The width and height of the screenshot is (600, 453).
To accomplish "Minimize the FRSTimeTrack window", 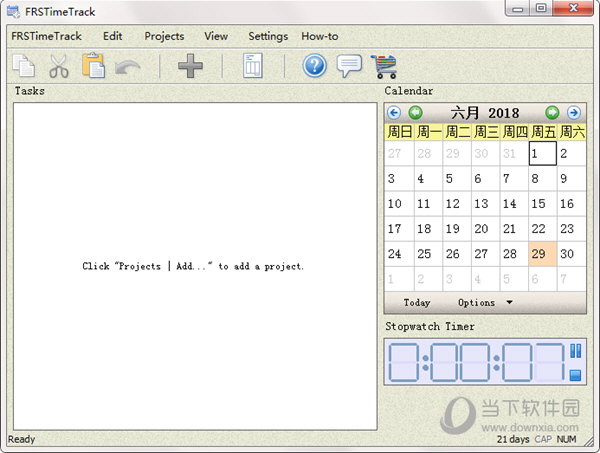I will (518, 8).
